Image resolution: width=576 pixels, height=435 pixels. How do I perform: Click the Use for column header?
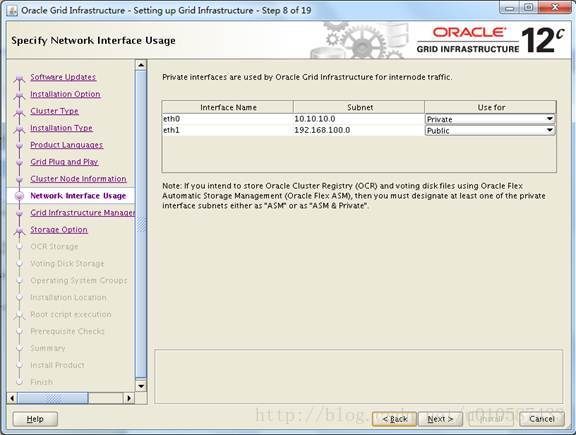[x=491, y=107]
